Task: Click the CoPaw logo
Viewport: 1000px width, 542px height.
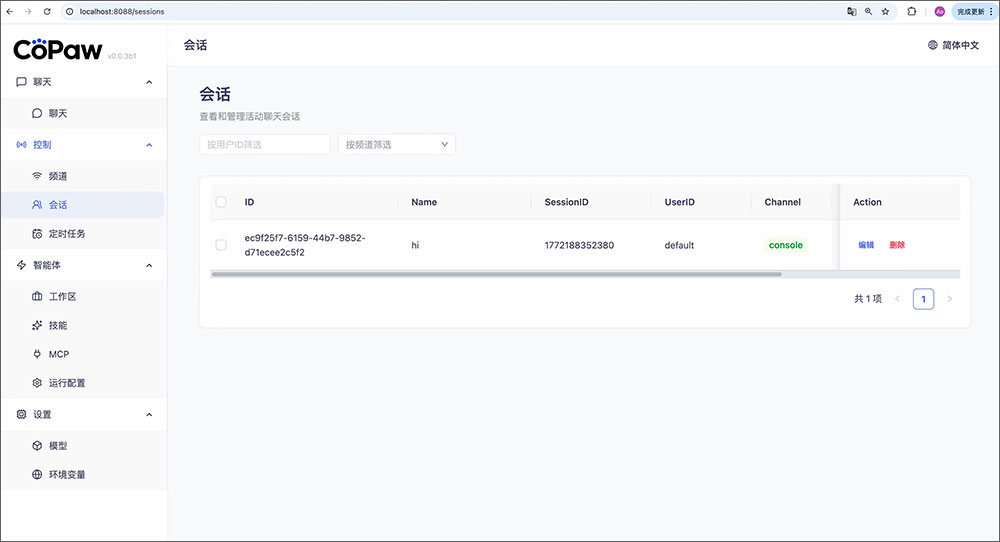Action: click(x=57, y=49)
